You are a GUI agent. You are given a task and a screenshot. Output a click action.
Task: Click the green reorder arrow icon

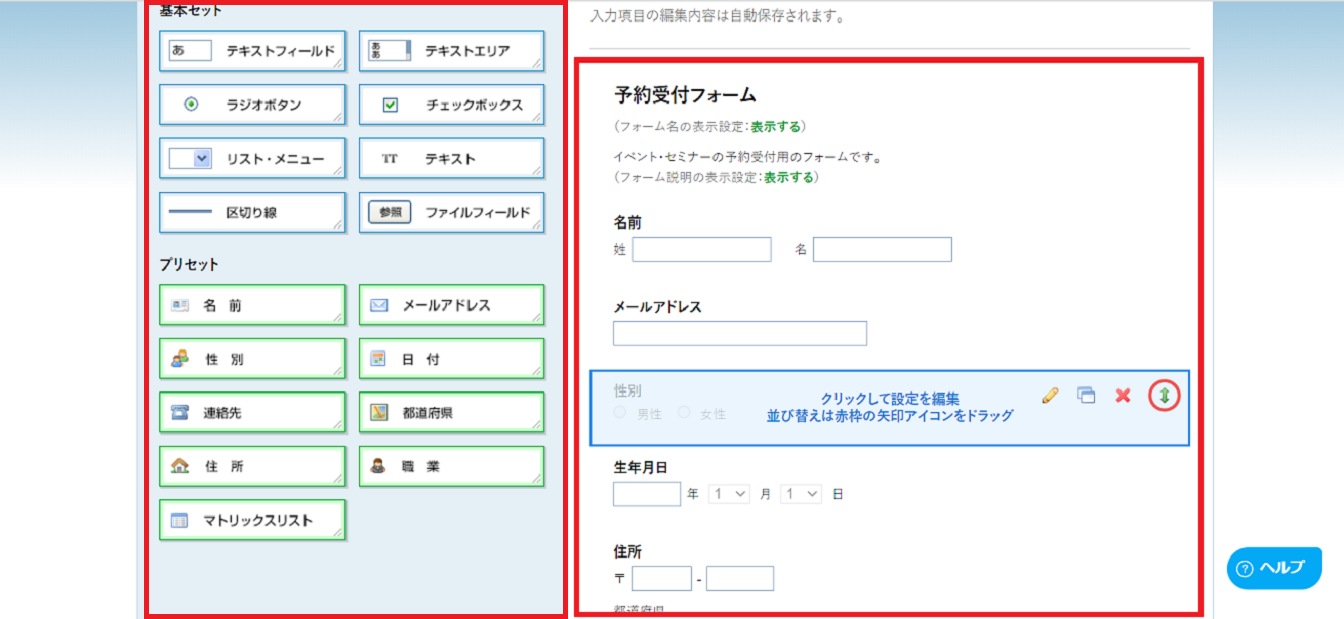click(1164, 395)
